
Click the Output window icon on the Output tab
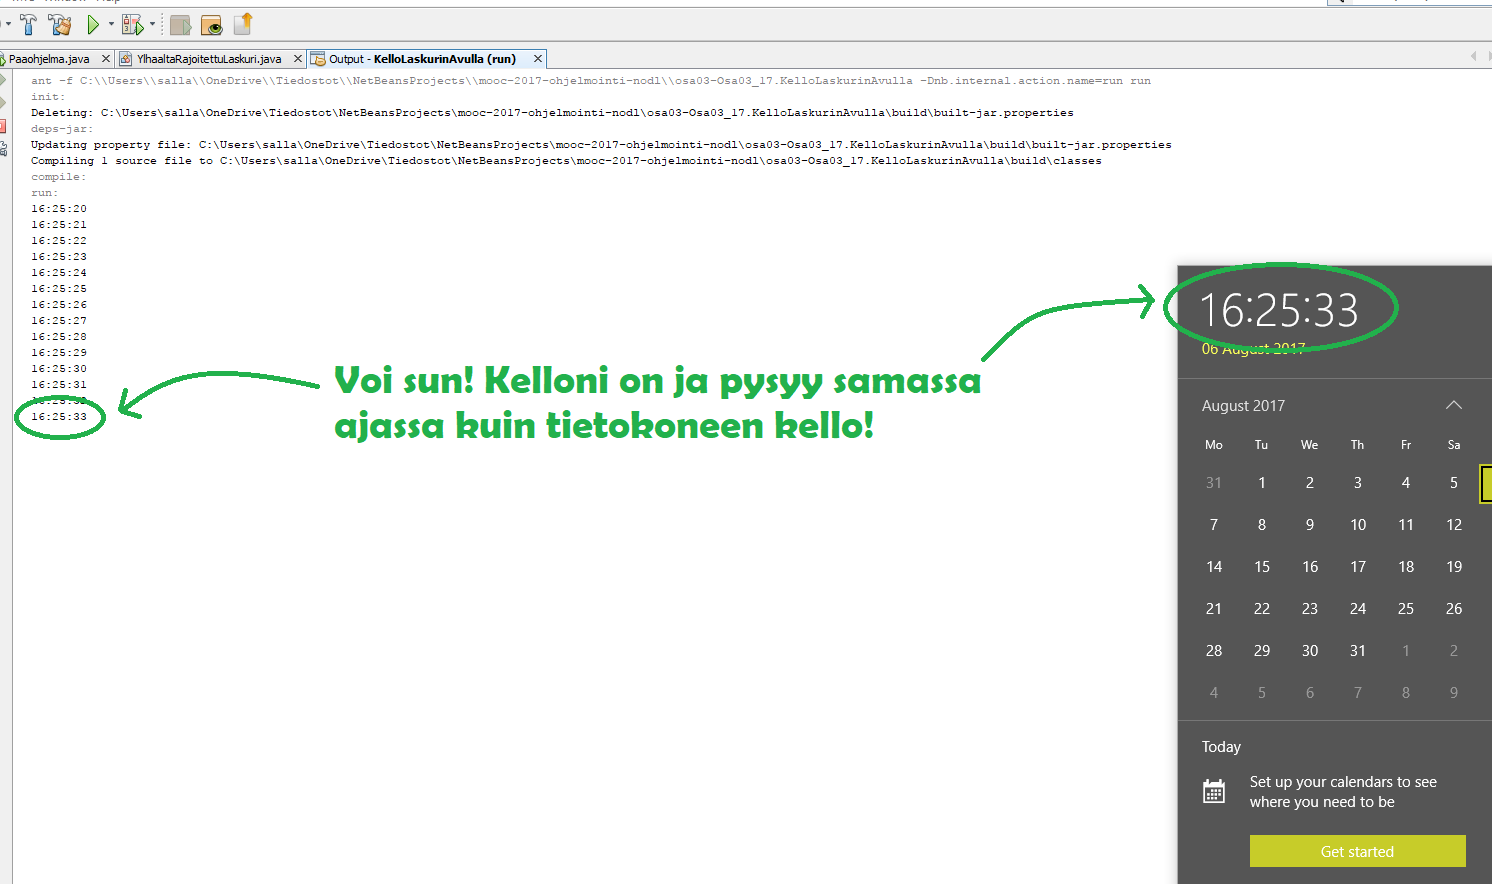coord(318,59)
